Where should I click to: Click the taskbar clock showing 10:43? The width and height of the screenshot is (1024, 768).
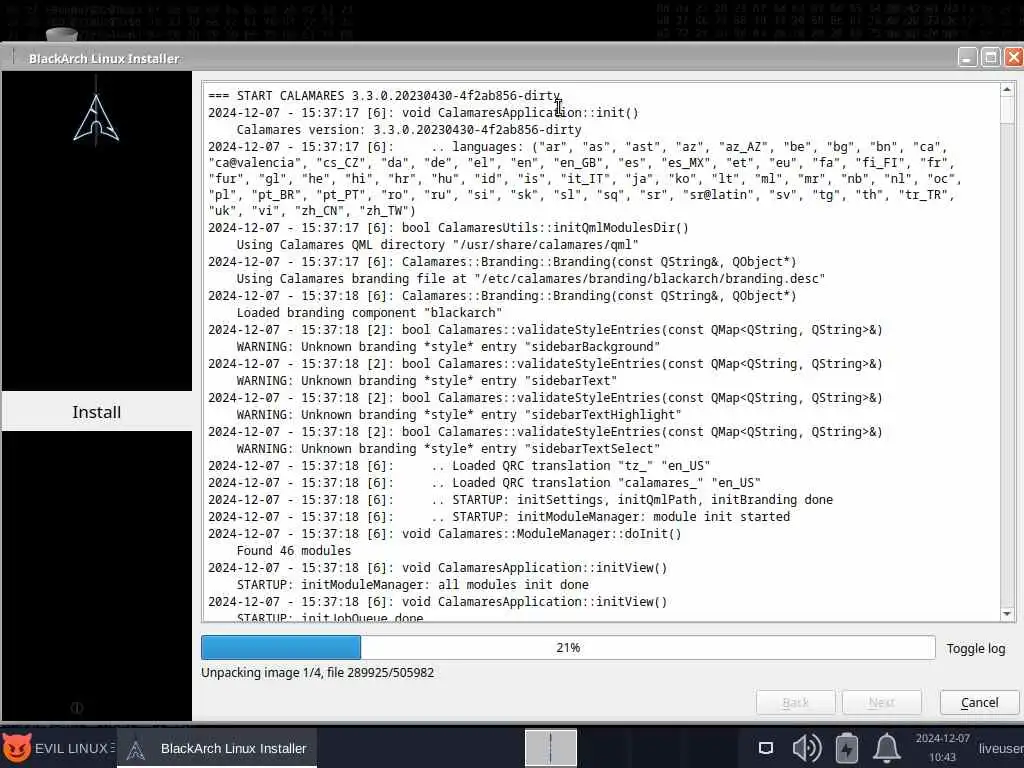[942, 748]
